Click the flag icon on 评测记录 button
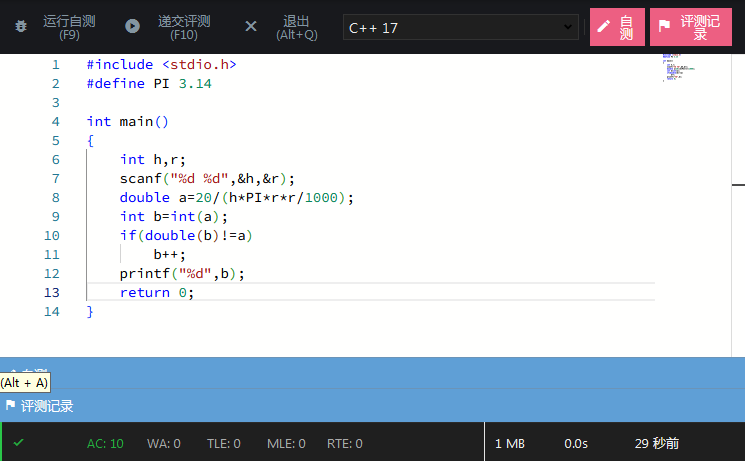This screenshot has height=461, width=745. pyautogui.click(x=664, y=27)
